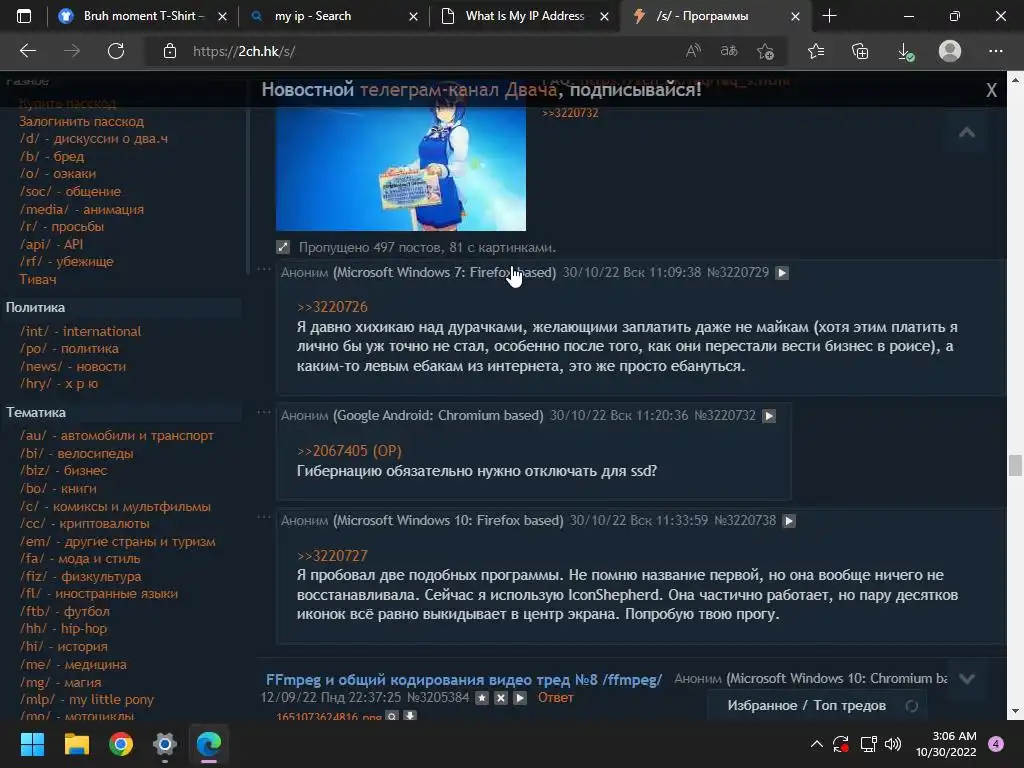Enlarge the anime girl thread image
This screenshot has width=1024, height=768.
[x=401, y=168]
